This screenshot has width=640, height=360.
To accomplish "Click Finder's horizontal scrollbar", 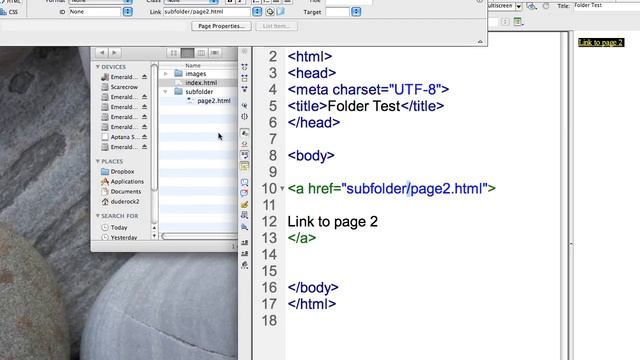I will [199, 236].
